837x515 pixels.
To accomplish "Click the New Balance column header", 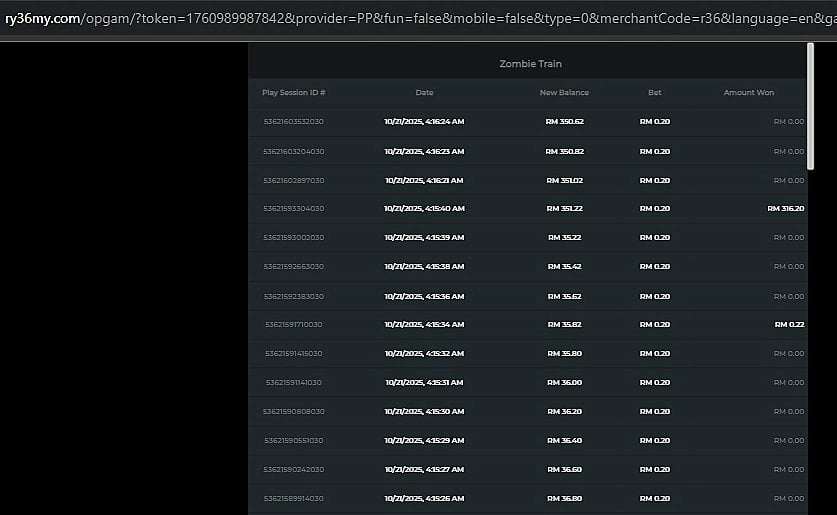I will [564, 93].
